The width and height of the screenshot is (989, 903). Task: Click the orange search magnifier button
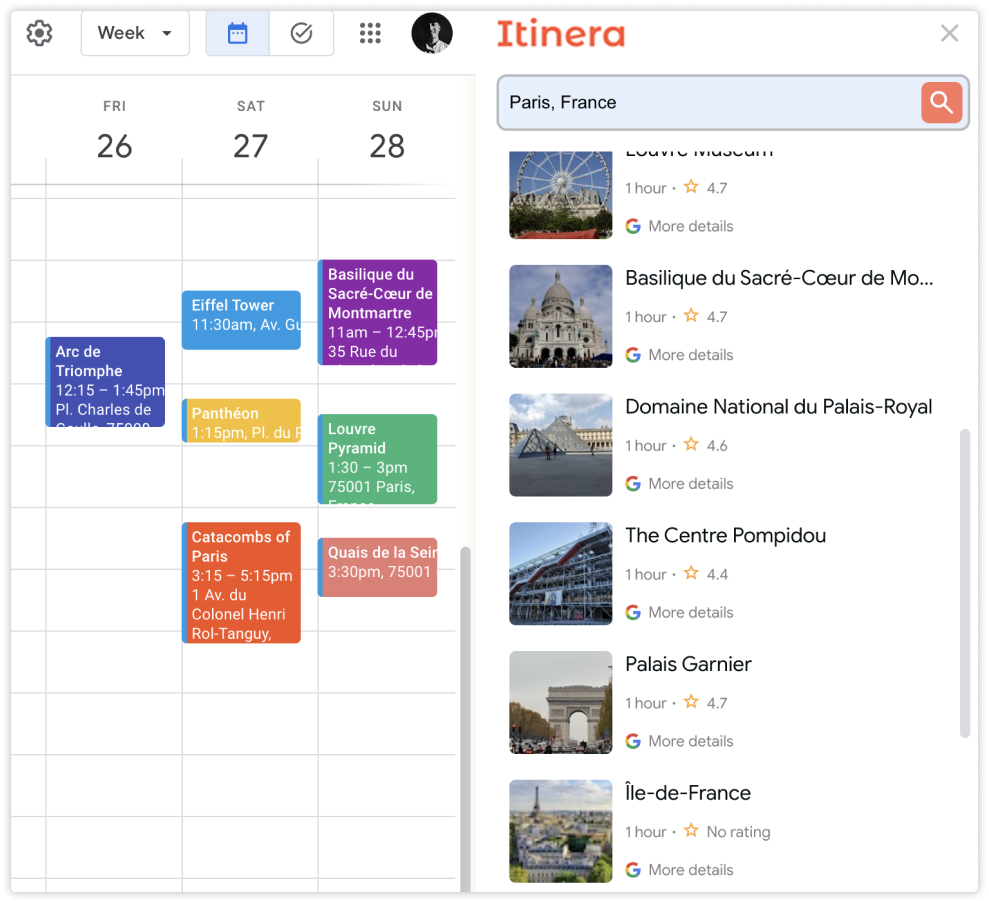(x=941, y=102)
